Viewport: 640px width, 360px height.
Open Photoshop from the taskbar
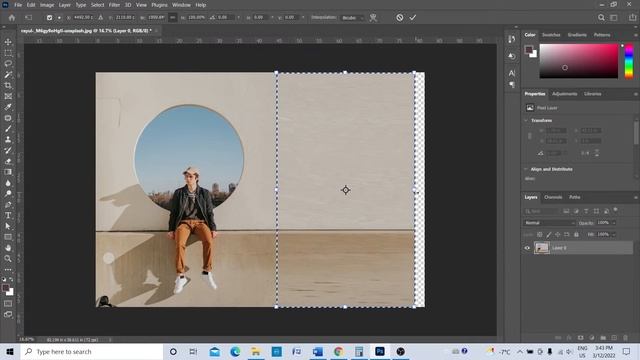click(380, 351)
